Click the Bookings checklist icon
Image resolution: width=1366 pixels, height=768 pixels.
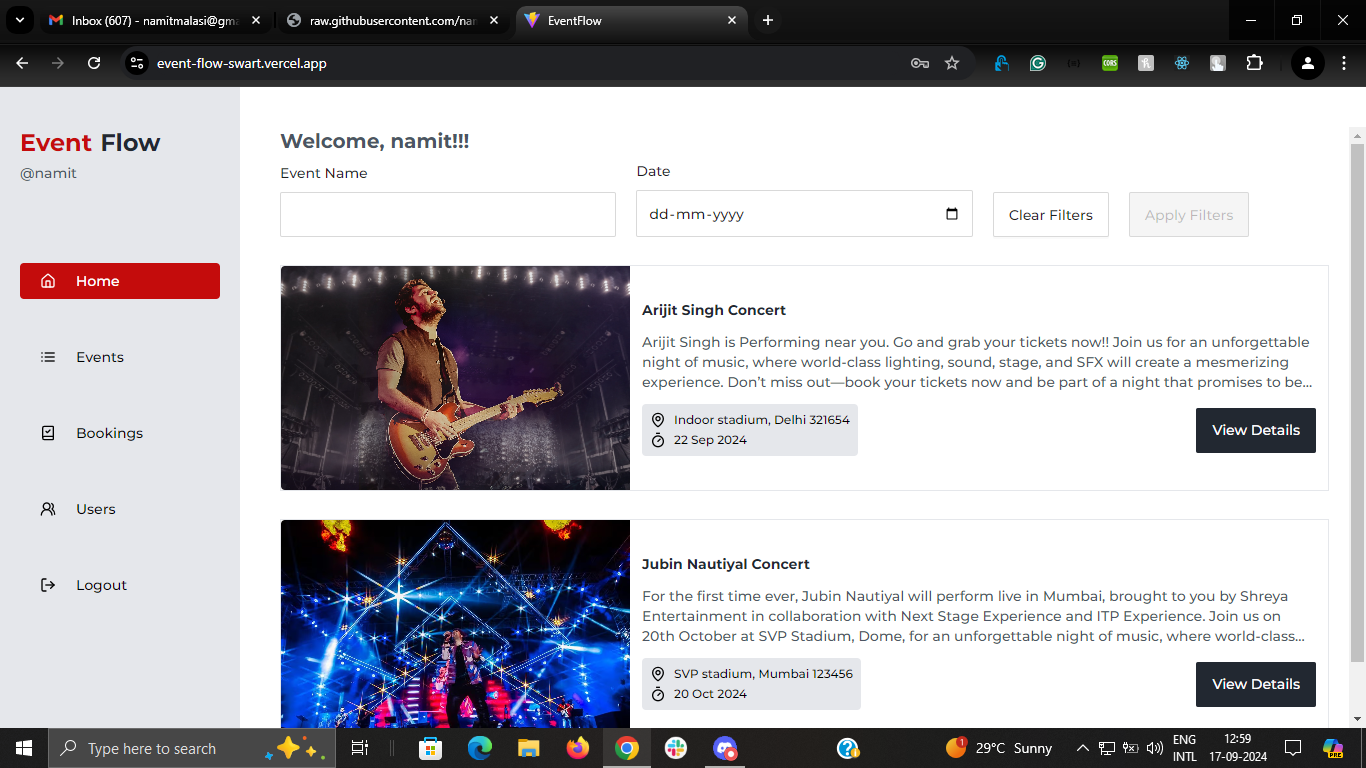coord(48,433)
